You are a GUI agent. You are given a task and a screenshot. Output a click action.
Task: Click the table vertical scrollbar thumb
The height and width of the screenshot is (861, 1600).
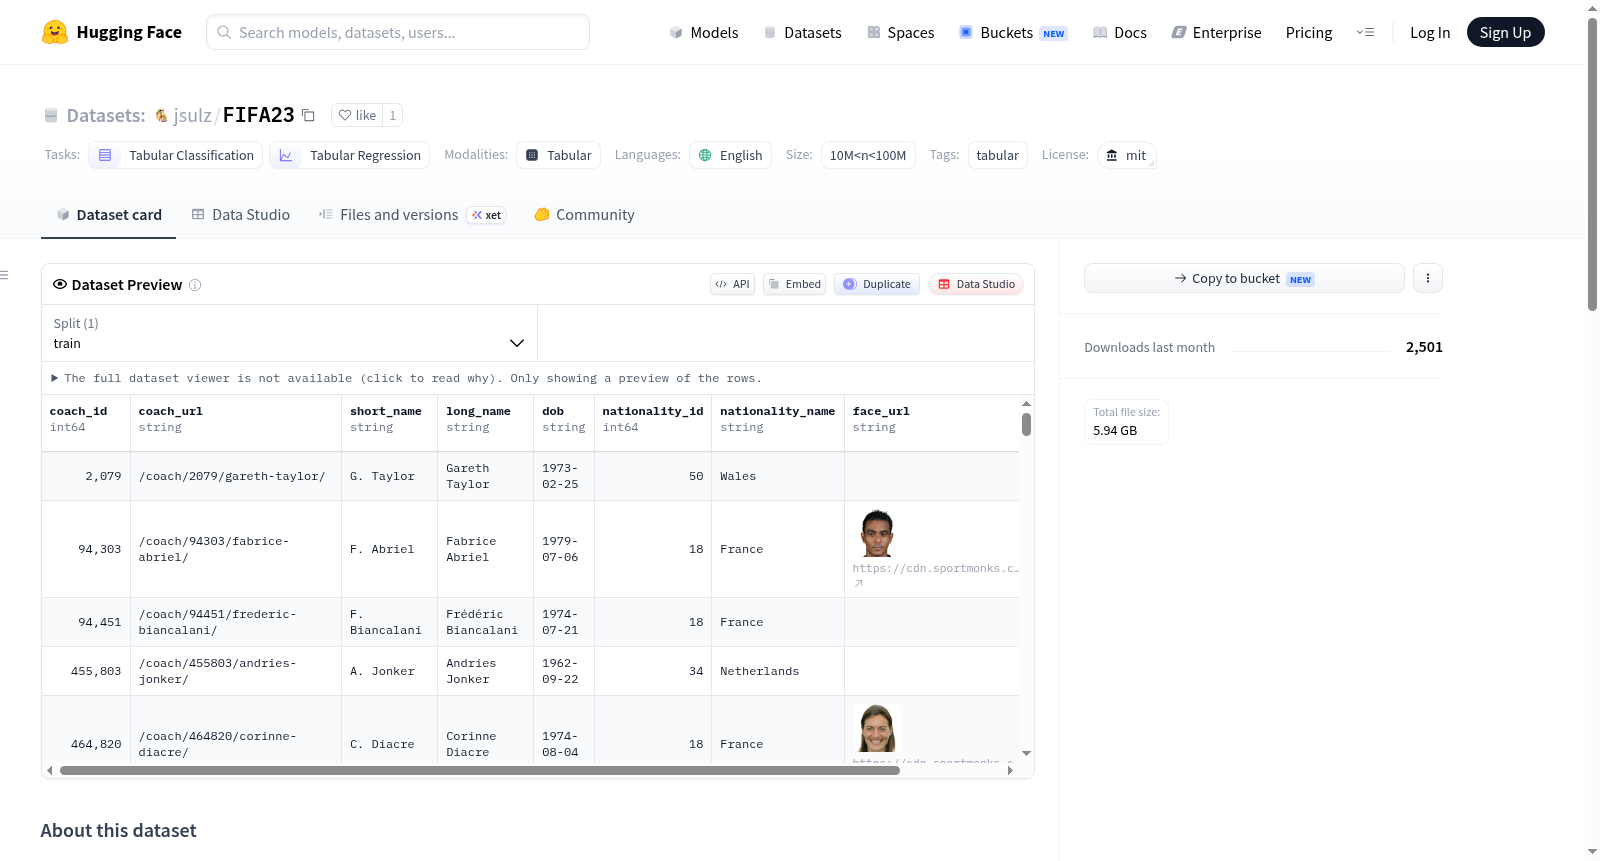[1026, 424]
